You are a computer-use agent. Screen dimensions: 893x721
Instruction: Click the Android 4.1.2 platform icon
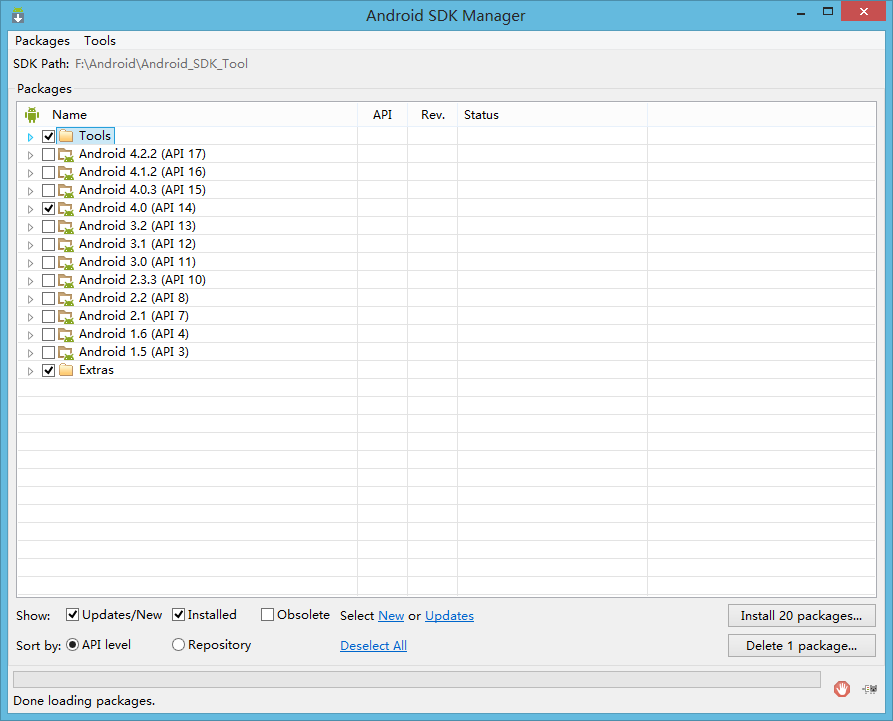pos(66,173)
